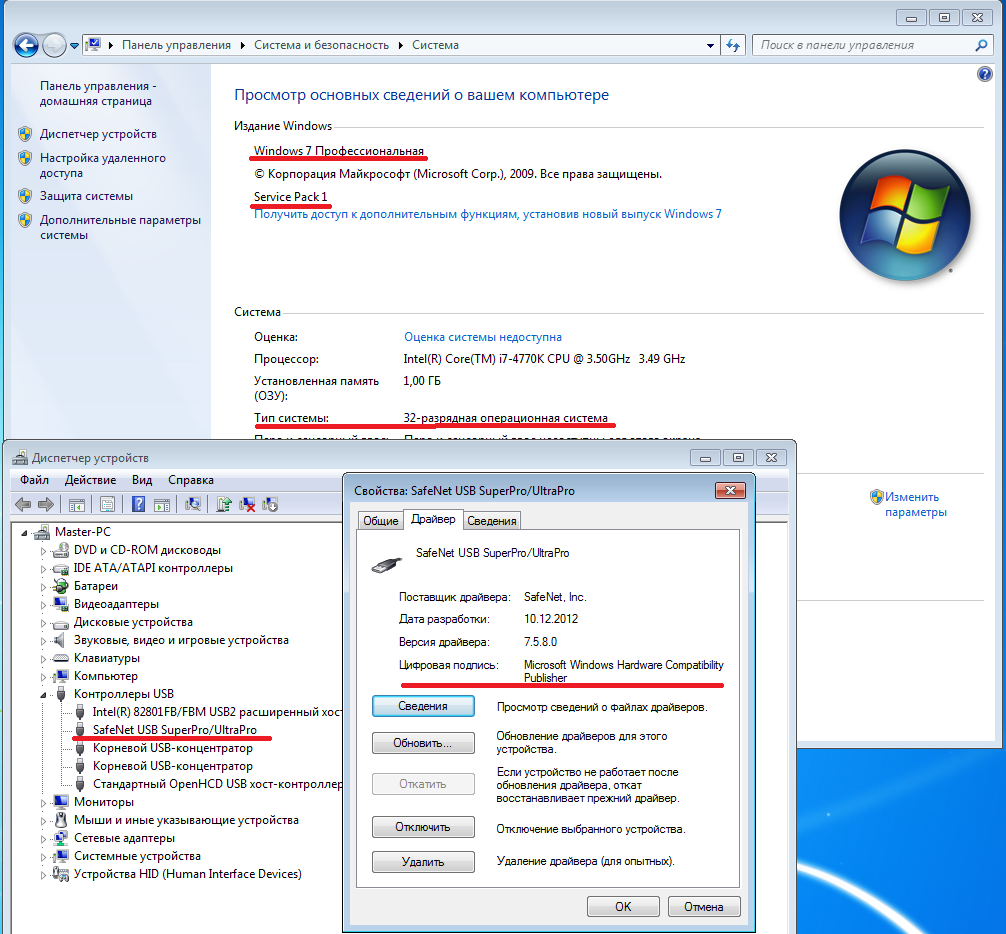Open the Файл menu in Device Manager
This screenshot has width=1006, height=934.
(34, 480)
